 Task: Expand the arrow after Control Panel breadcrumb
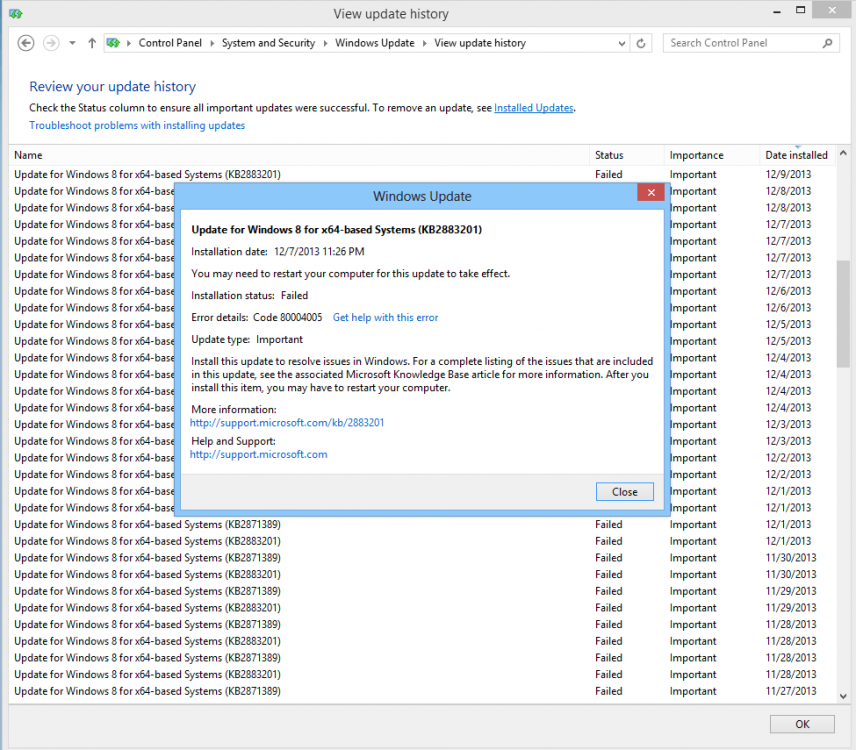(x=212, y=43)
